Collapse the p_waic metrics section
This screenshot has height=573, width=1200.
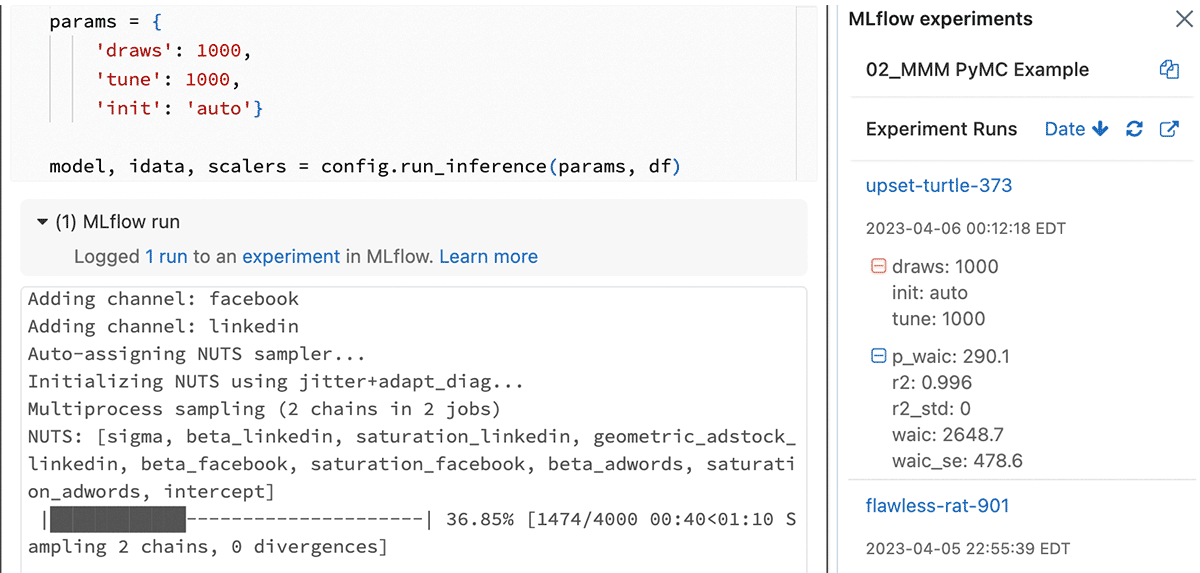click(879, 356)
